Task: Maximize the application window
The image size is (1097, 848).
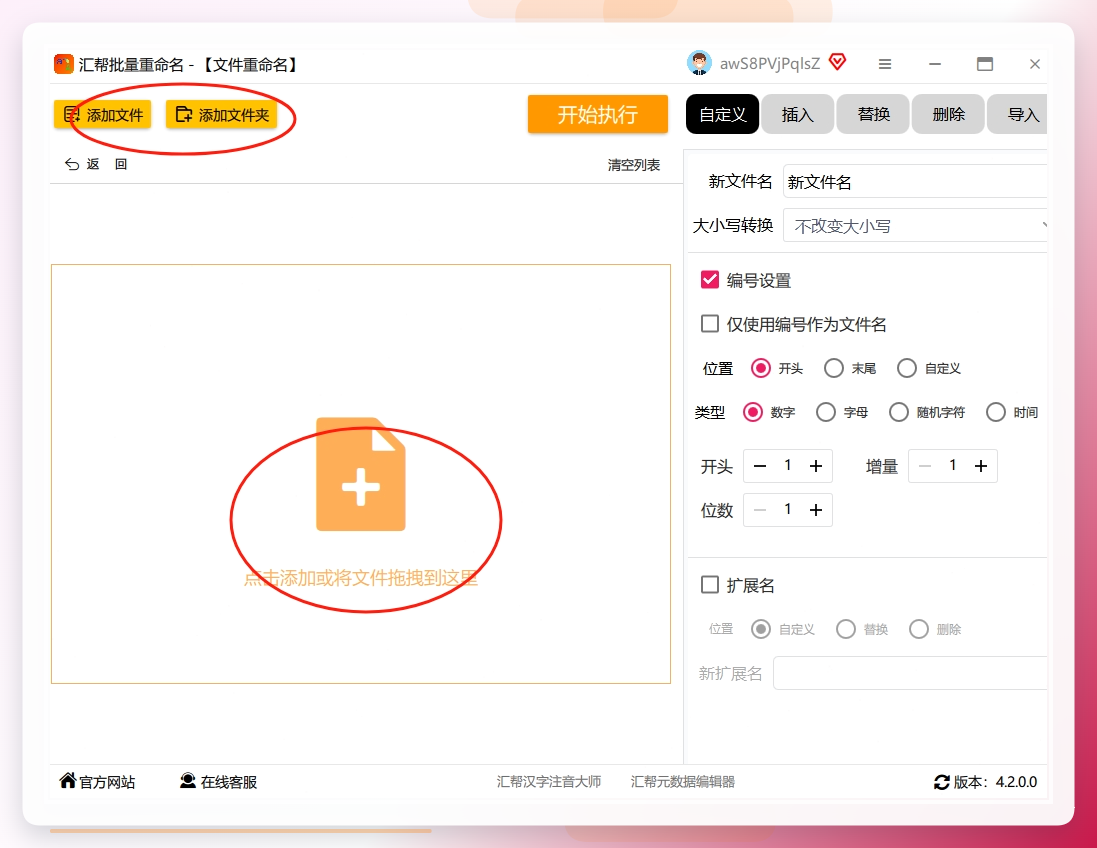Action: coord(985,64)
